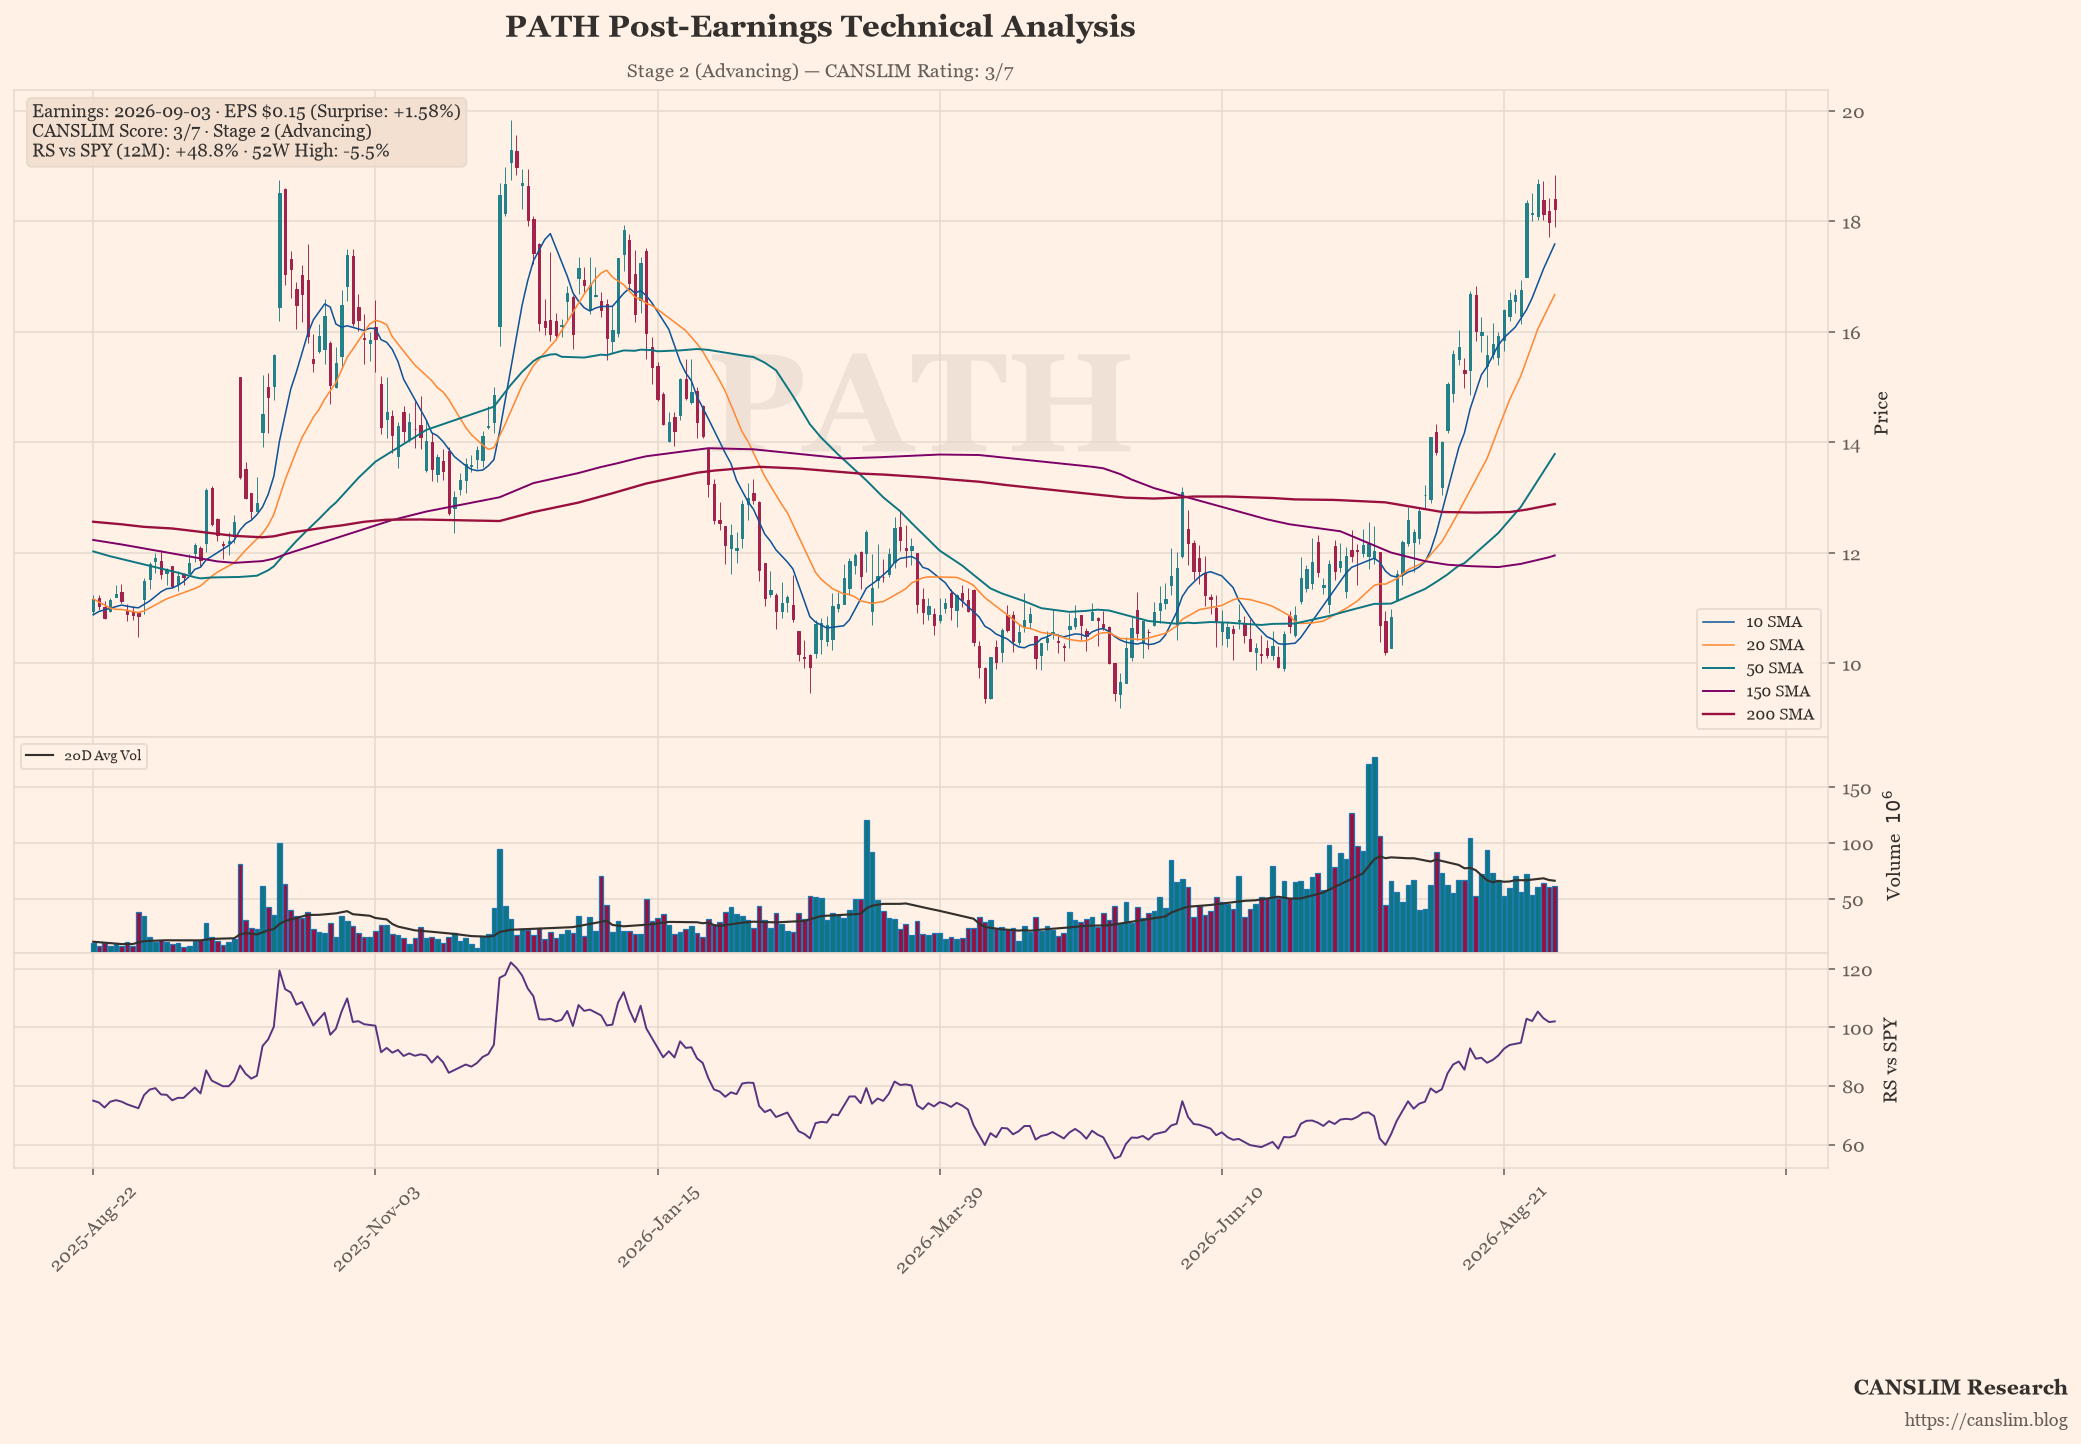Click the volume axis tick '50'

[x=1852, y=901]
